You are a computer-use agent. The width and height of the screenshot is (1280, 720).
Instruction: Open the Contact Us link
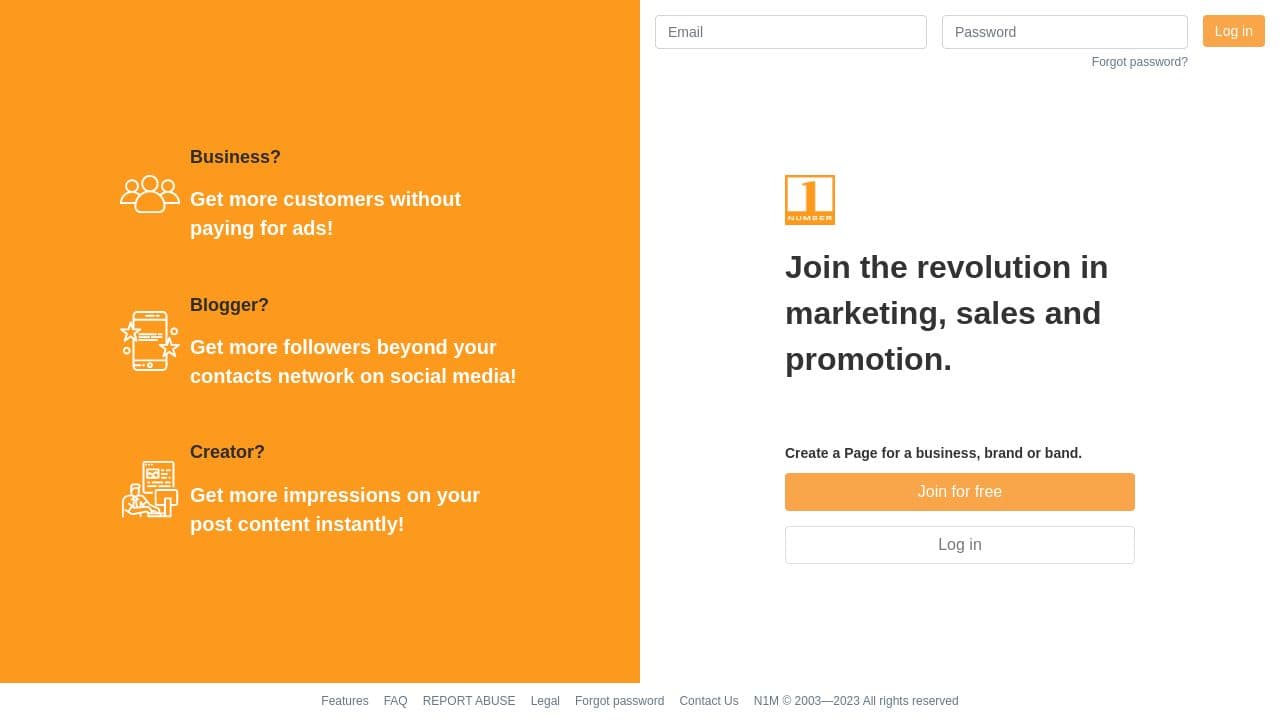(x=708, y=701)
